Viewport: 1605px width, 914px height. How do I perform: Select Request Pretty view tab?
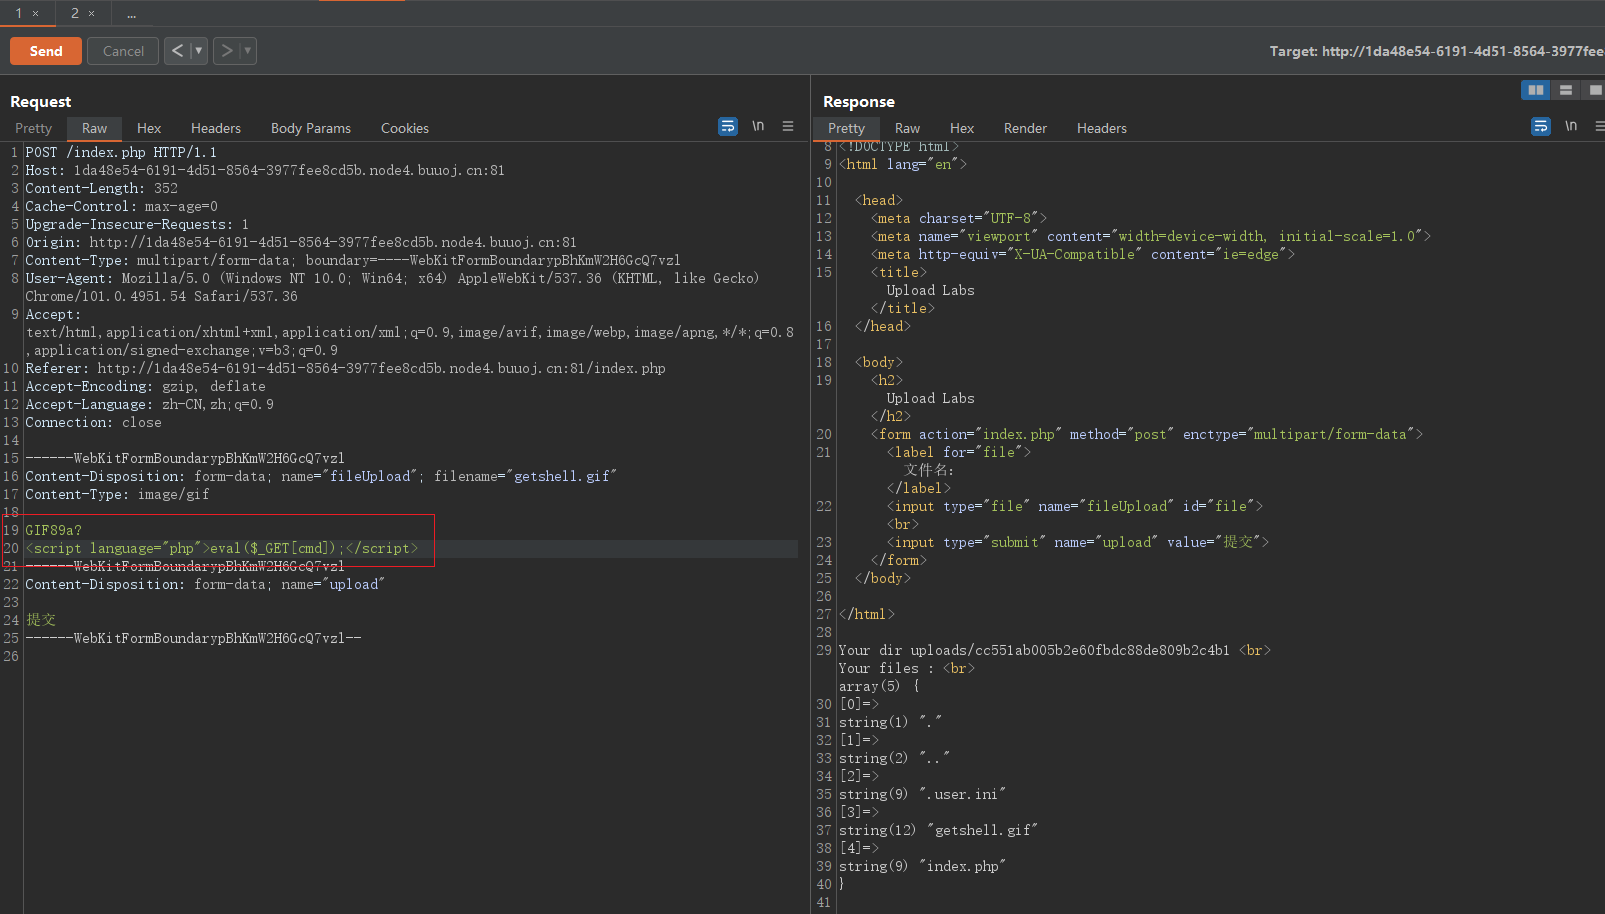pyautogui.click(x=33, y=128)
